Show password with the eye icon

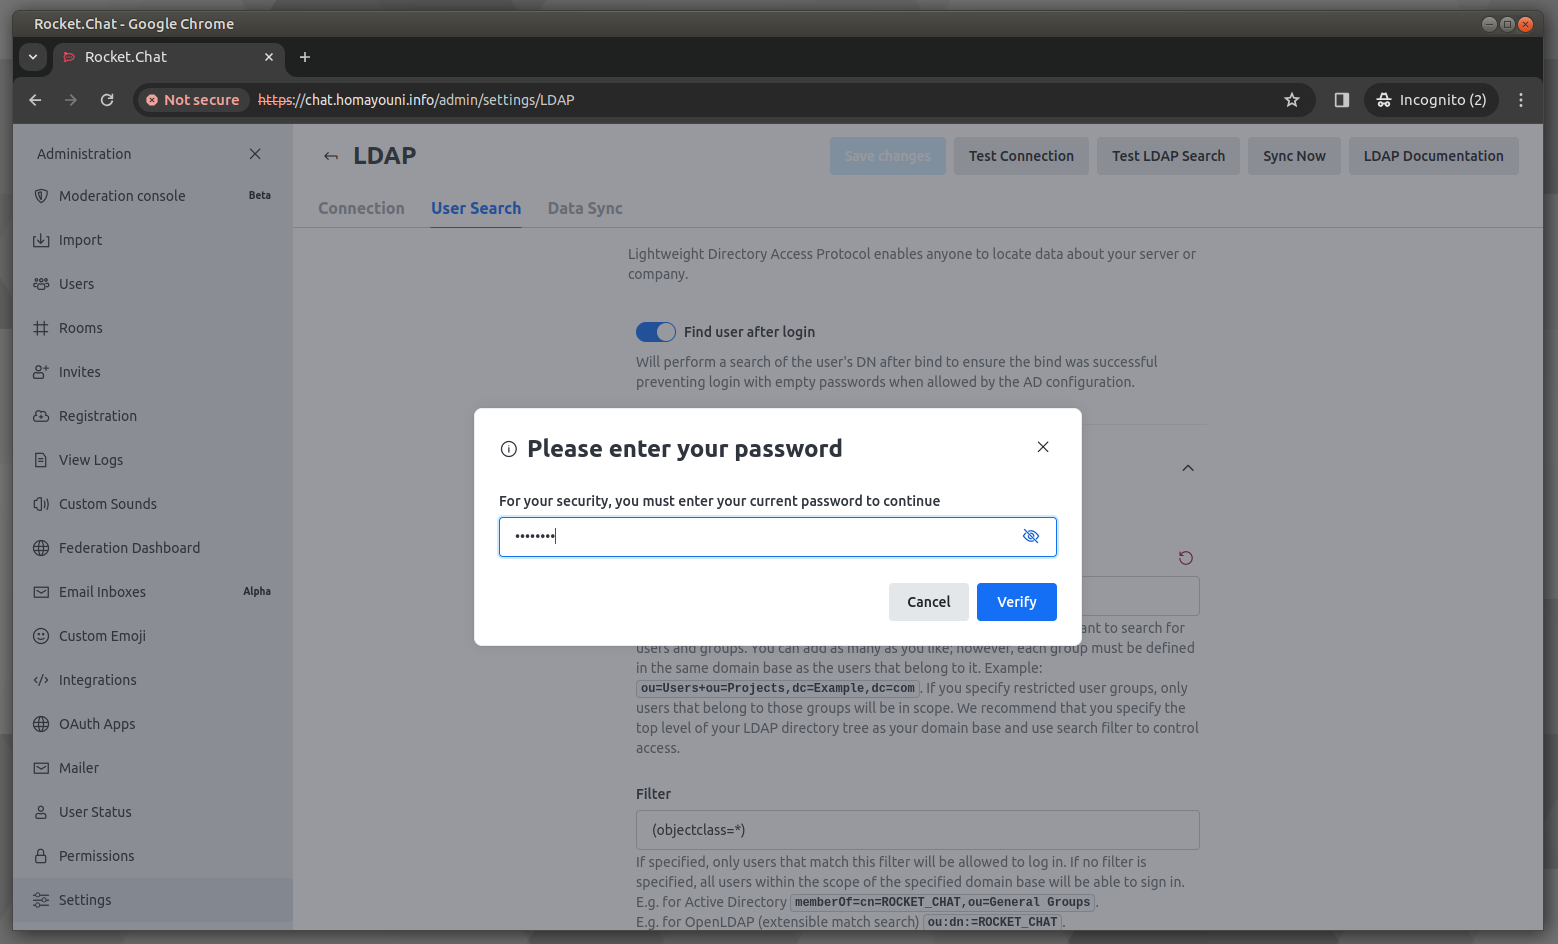pyautogui.click(x=1031, y=536)
